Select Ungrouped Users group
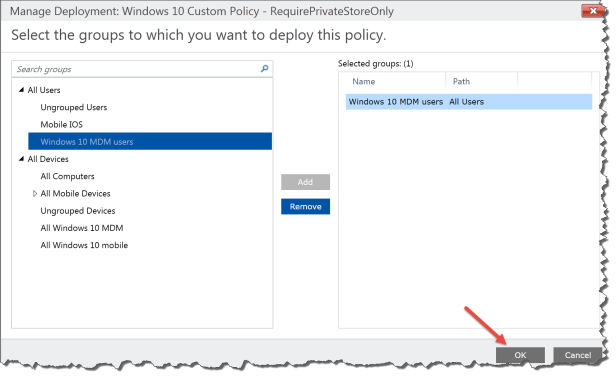This screenshot has height=376, width=616. [x=74, y=107]
